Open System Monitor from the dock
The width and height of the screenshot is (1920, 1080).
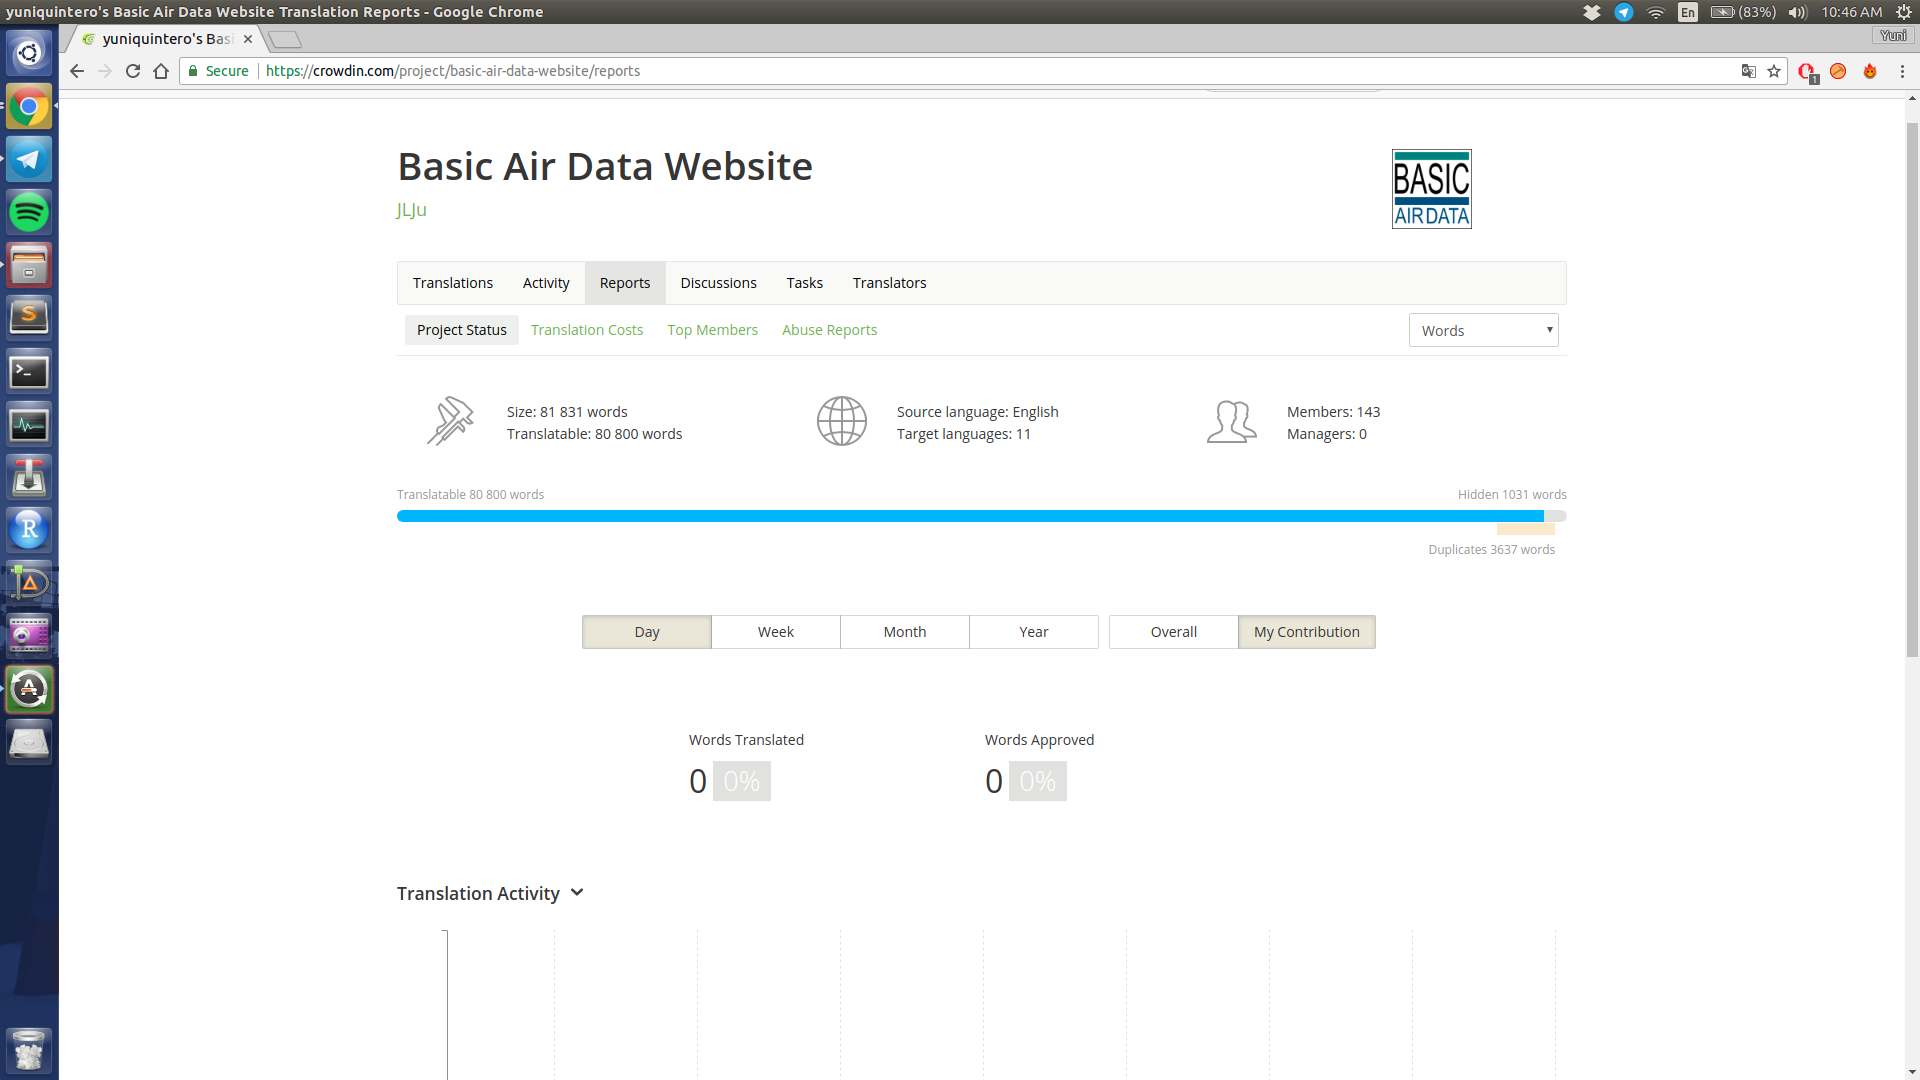29,425
